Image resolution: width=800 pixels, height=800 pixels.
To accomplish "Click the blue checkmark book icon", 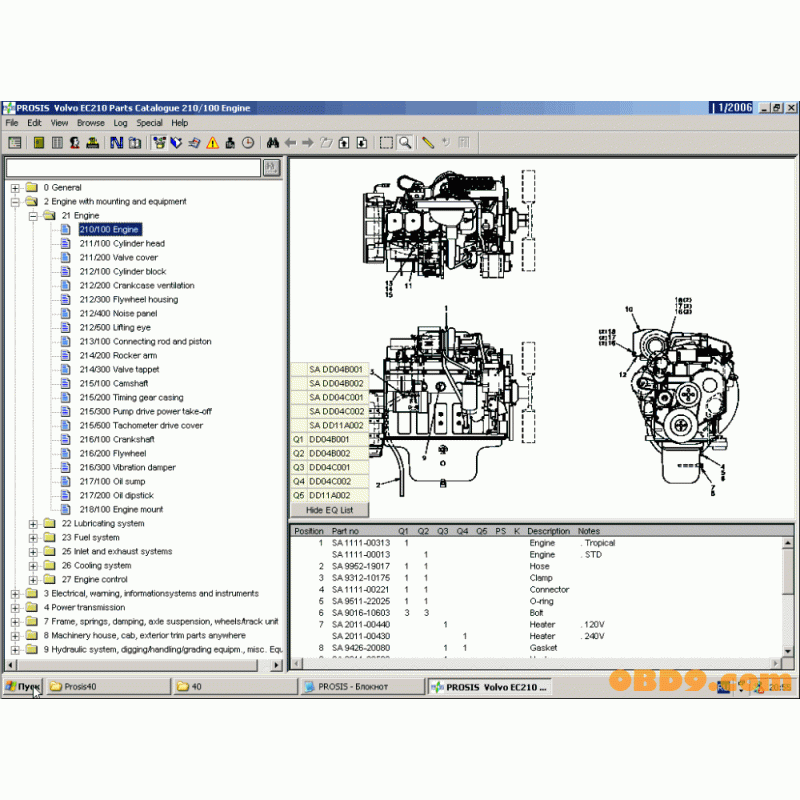I will pyautogui.click(x=177, y=143).
